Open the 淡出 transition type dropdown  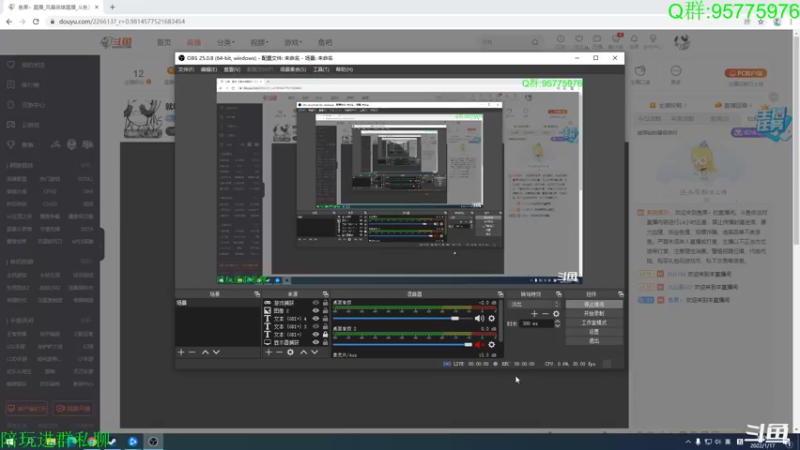click(x=534, y=304)
